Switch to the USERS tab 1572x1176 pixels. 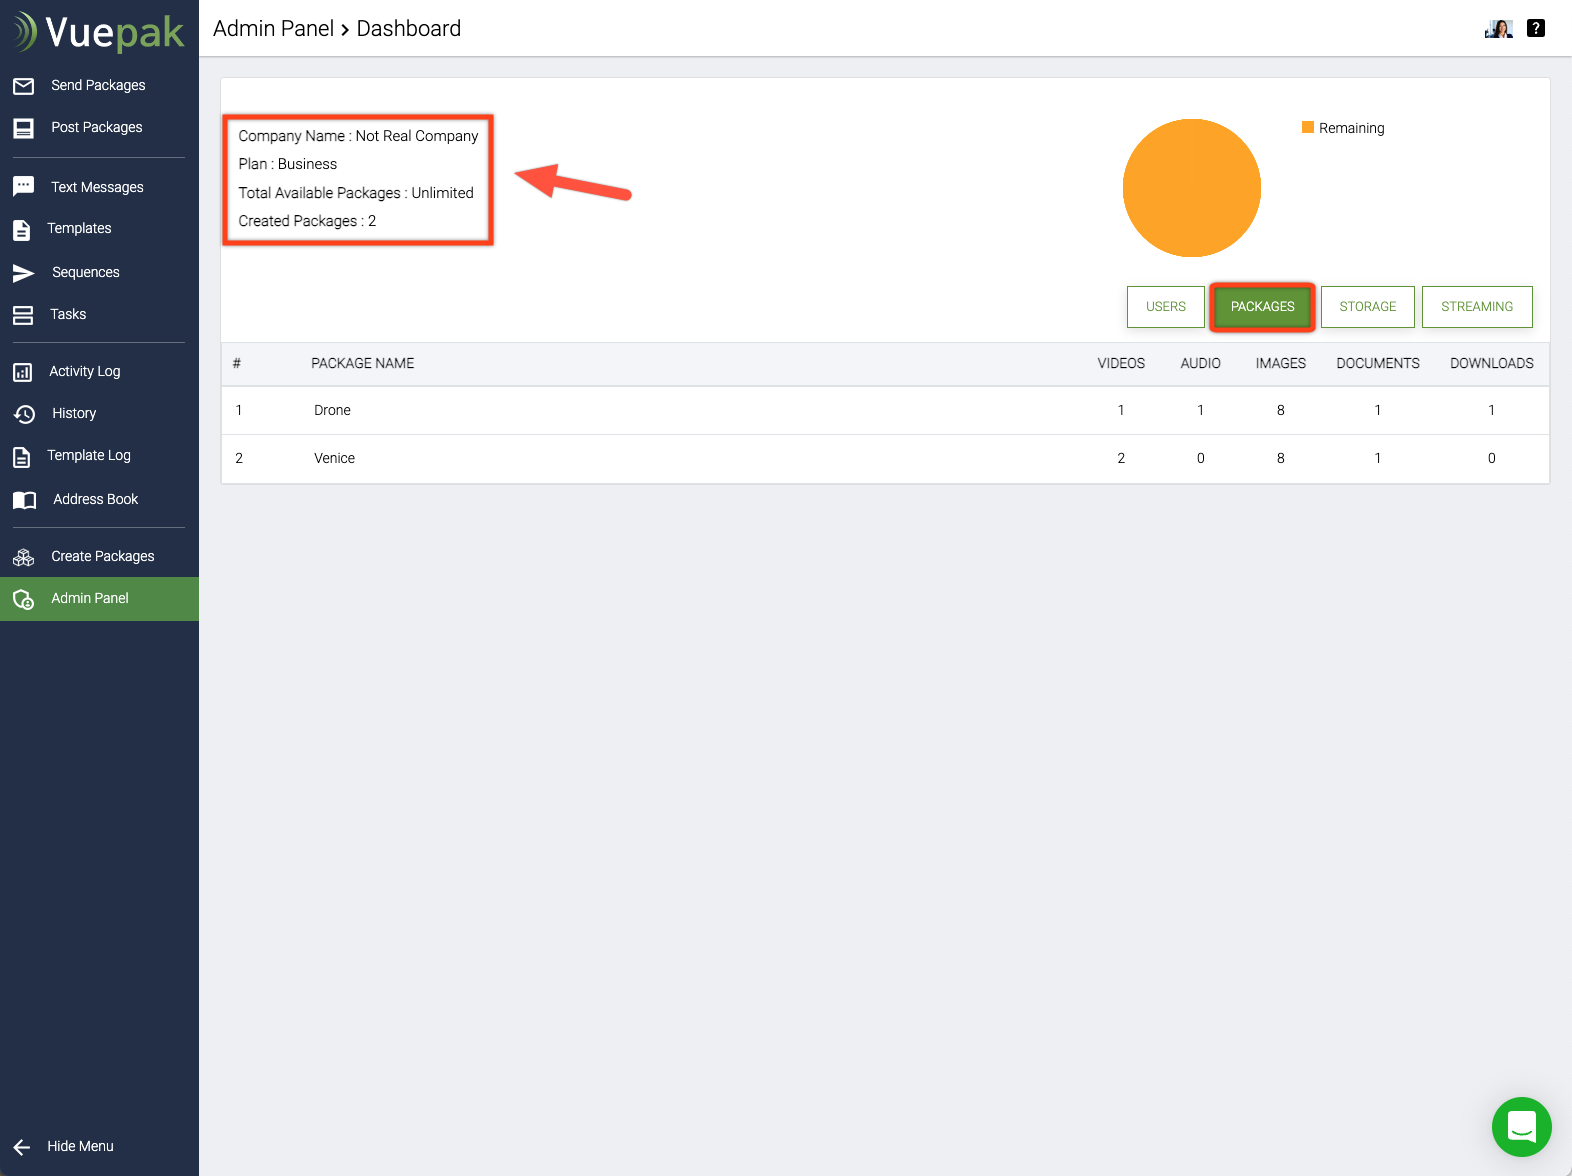point(1166,307)
